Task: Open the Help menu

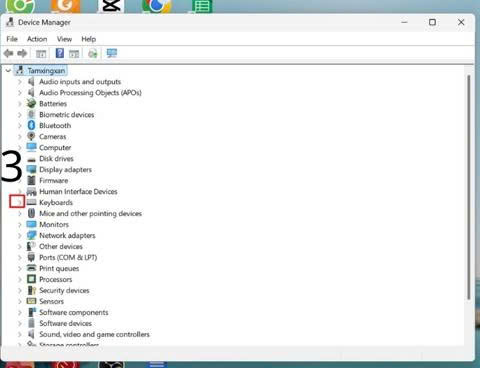Action: tap(89, 39)
